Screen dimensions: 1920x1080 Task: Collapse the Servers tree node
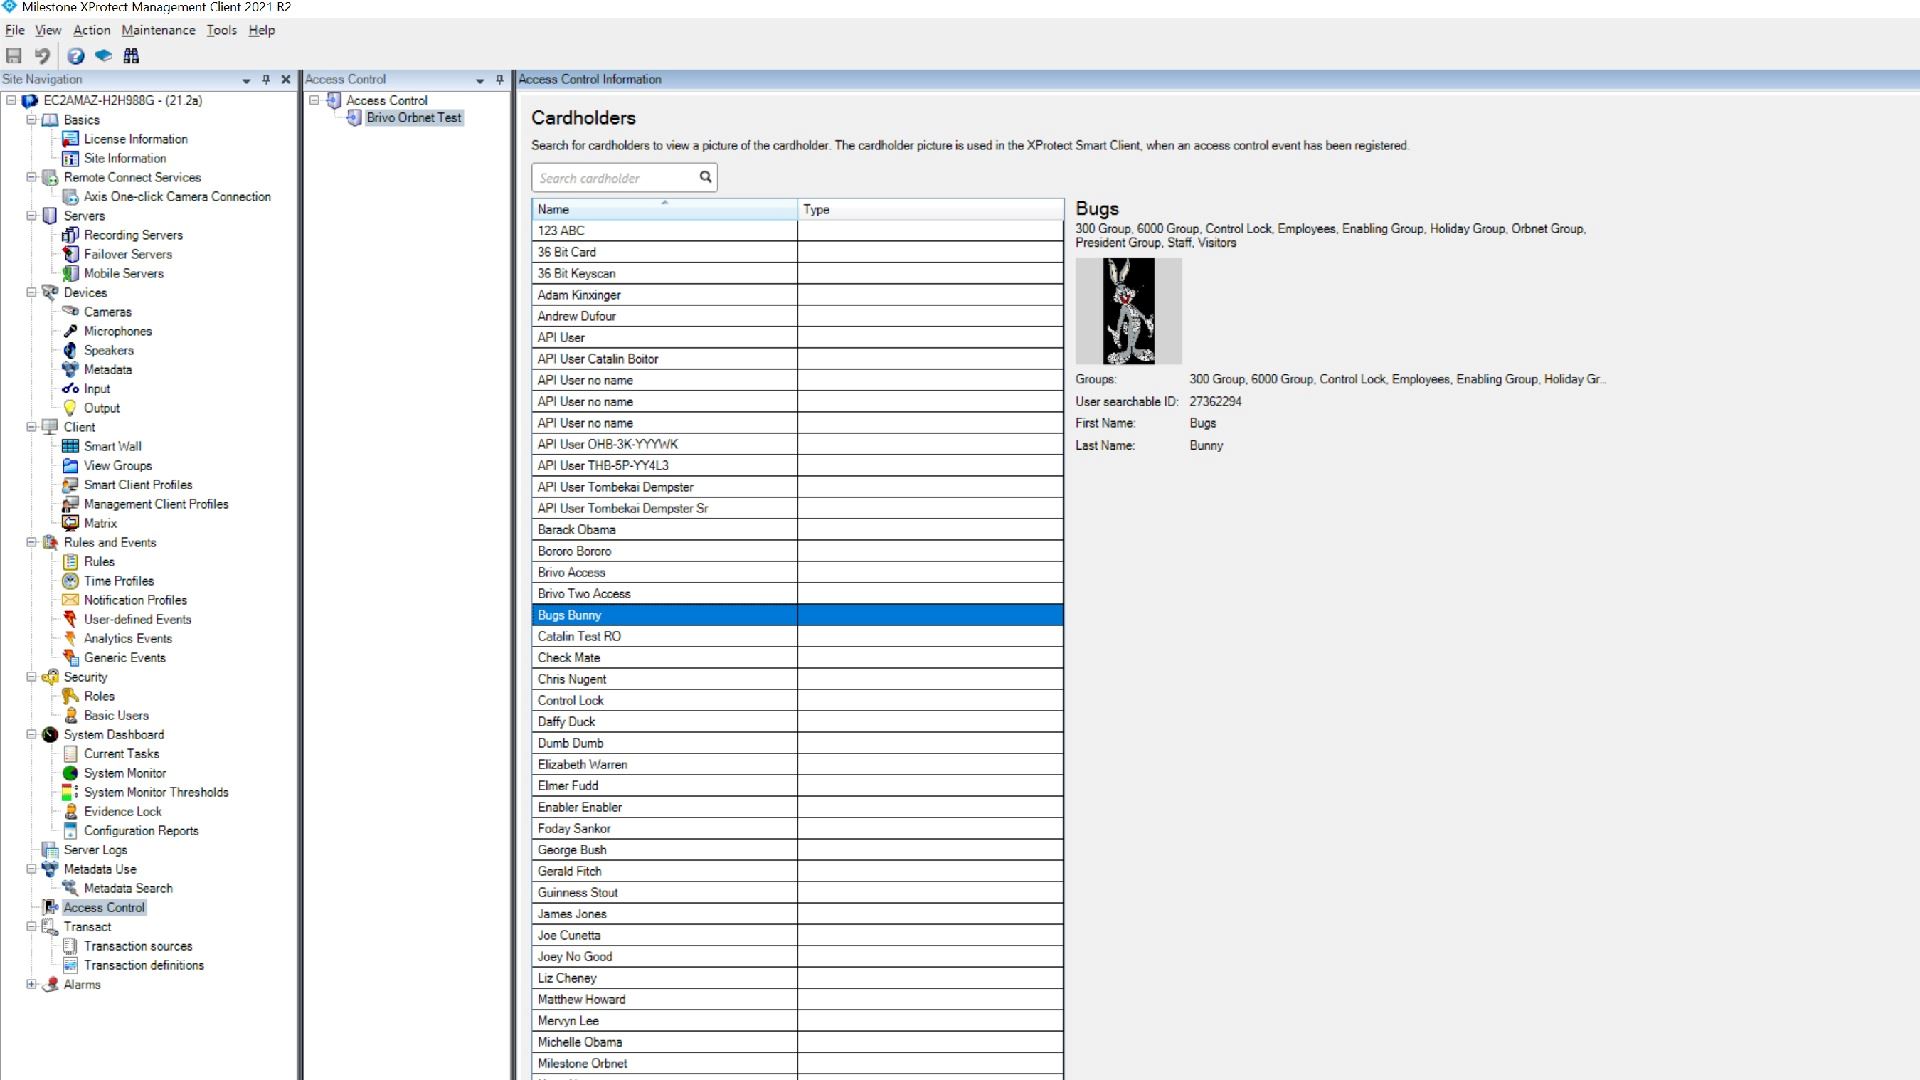point(31,216)
